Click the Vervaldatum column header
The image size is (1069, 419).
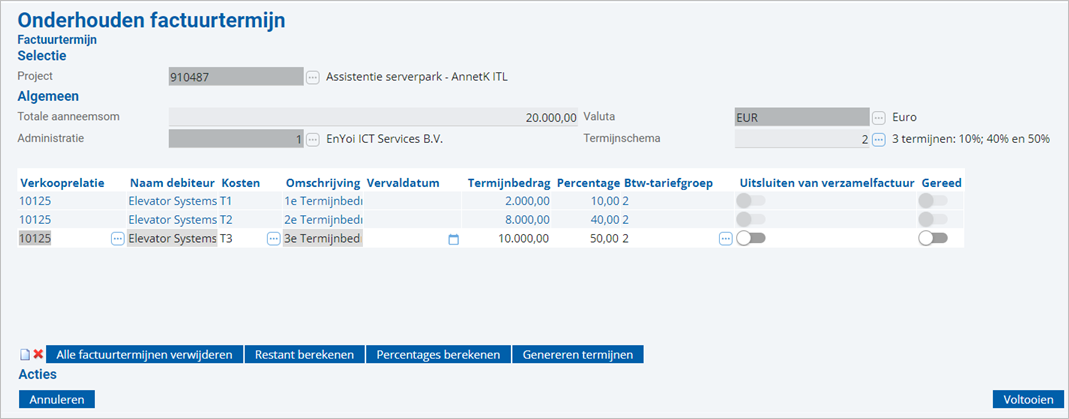pos(403,183)
